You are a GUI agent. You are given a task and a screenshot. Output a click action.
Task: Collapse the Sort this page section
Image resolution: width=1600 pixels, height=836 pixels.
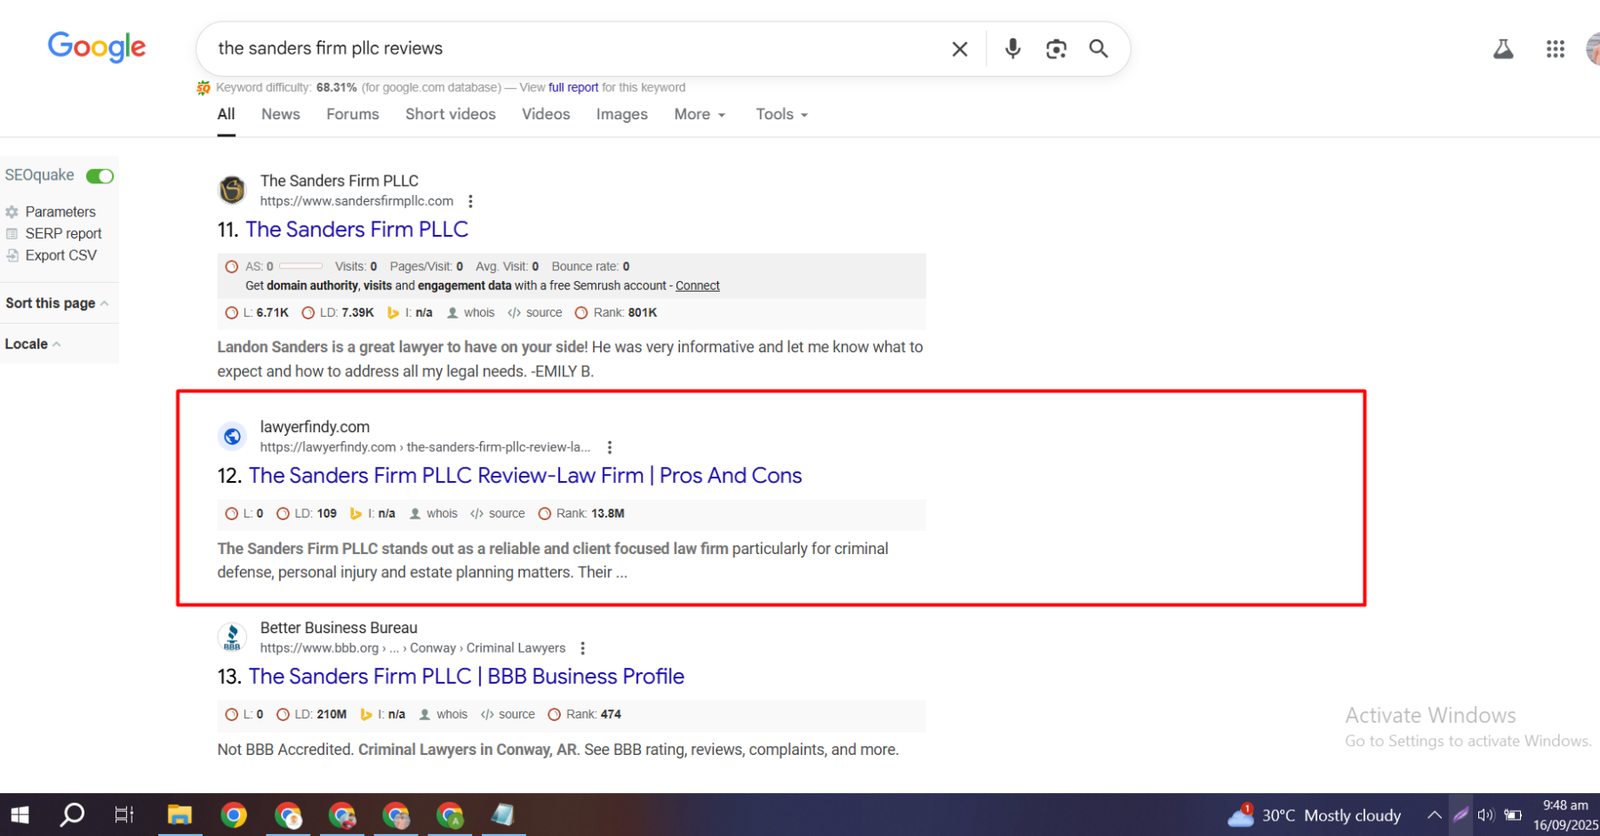click(x=57, y=303)
